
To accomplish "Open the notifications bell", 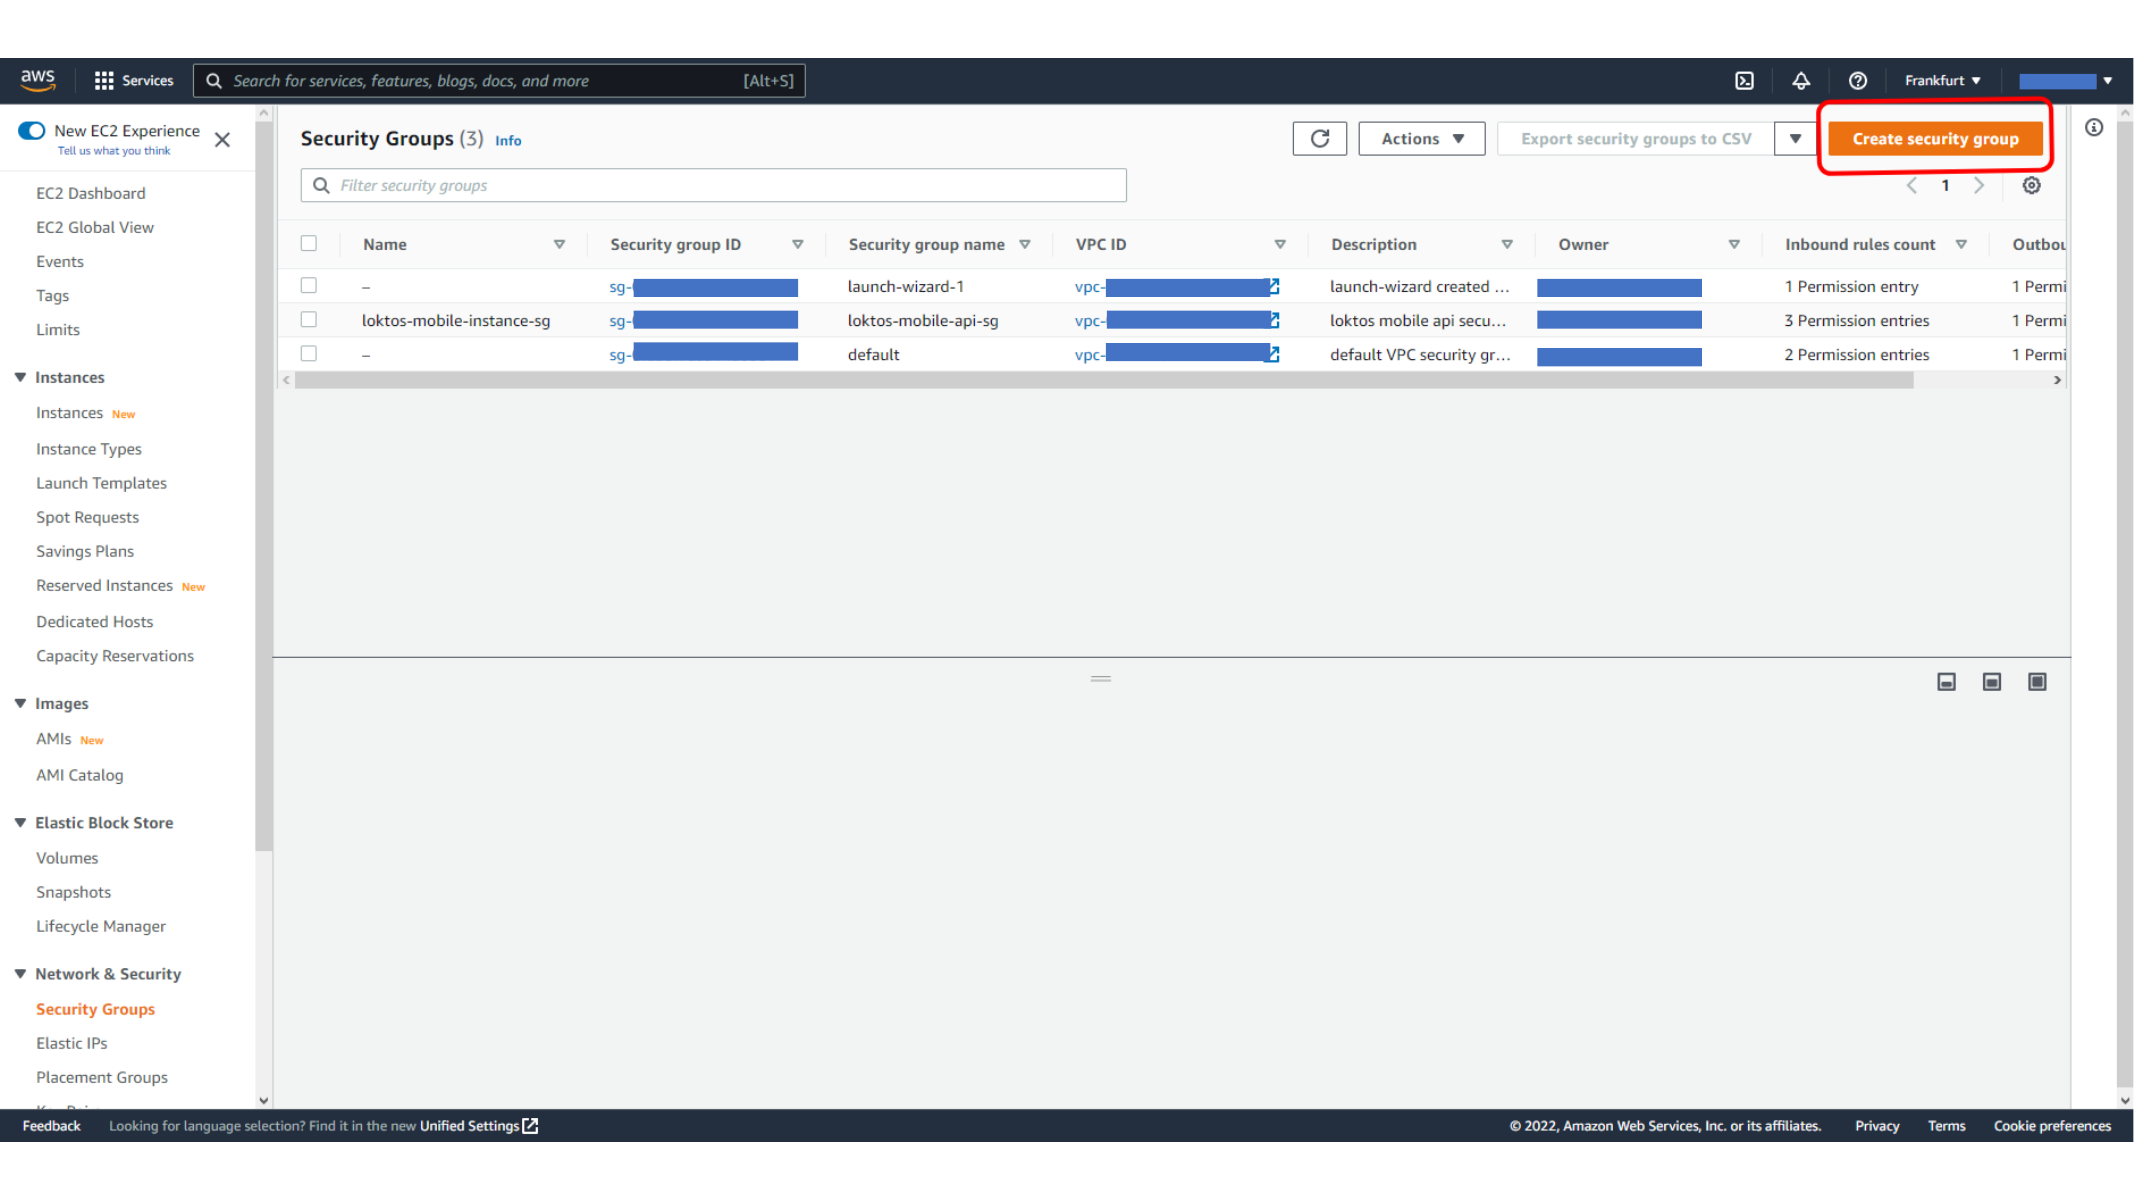I will [x=1800, y=80].
